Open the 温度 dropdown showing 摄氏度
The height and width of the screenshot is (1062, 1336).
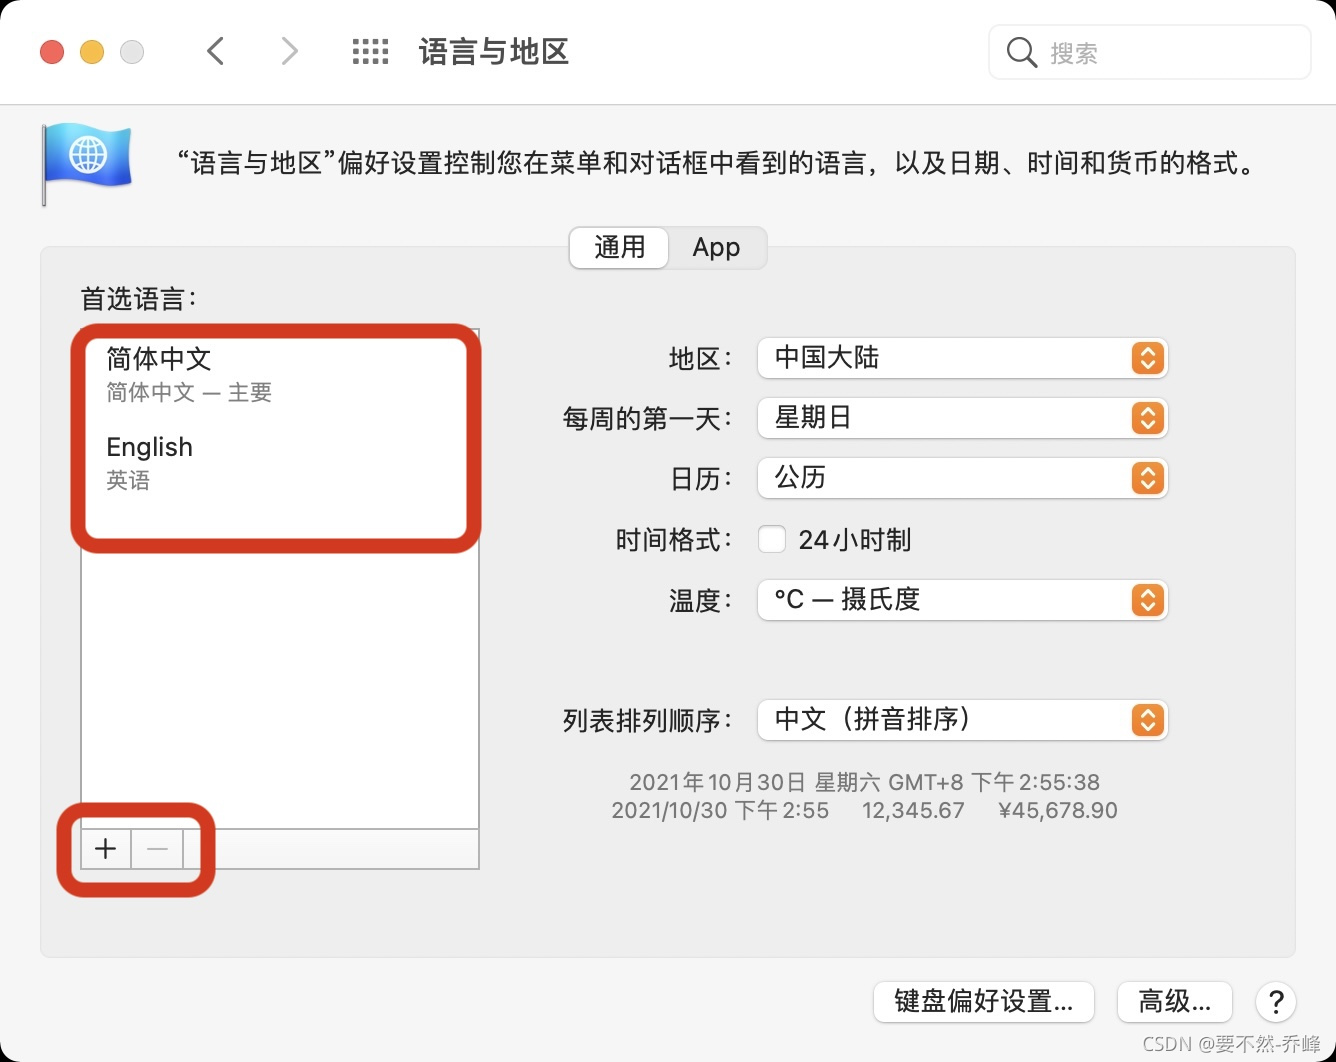963,600
